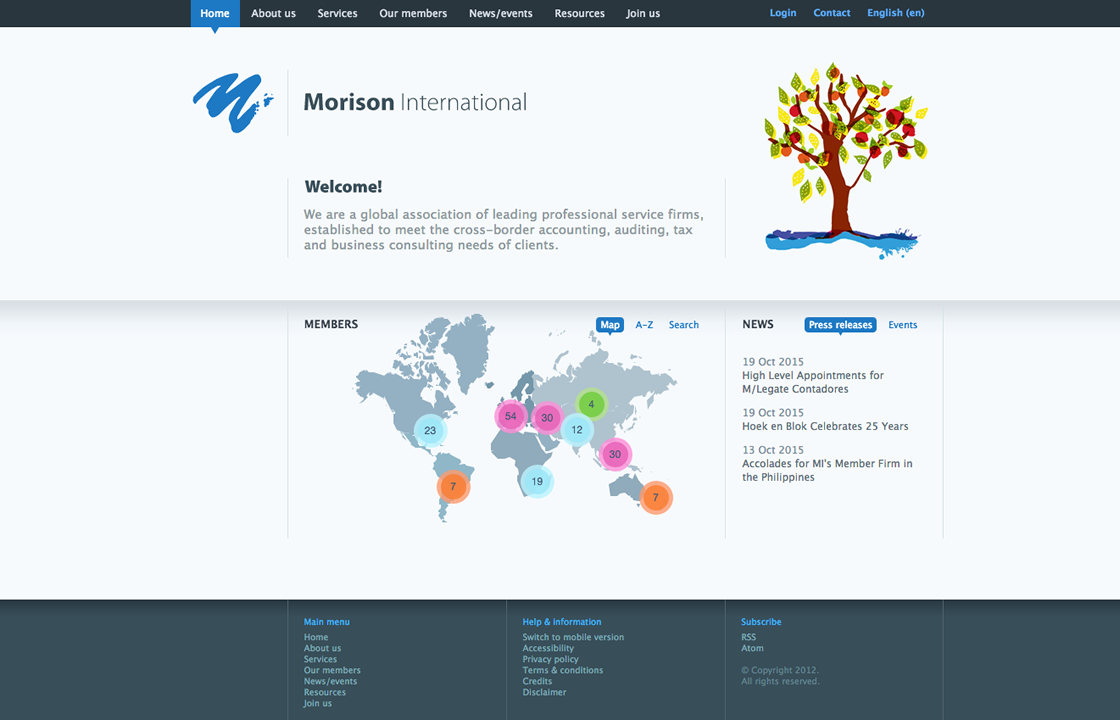Open the English (en) language selector
The width and height of the screenshot is (1120, 720).
tap(896, 13)
